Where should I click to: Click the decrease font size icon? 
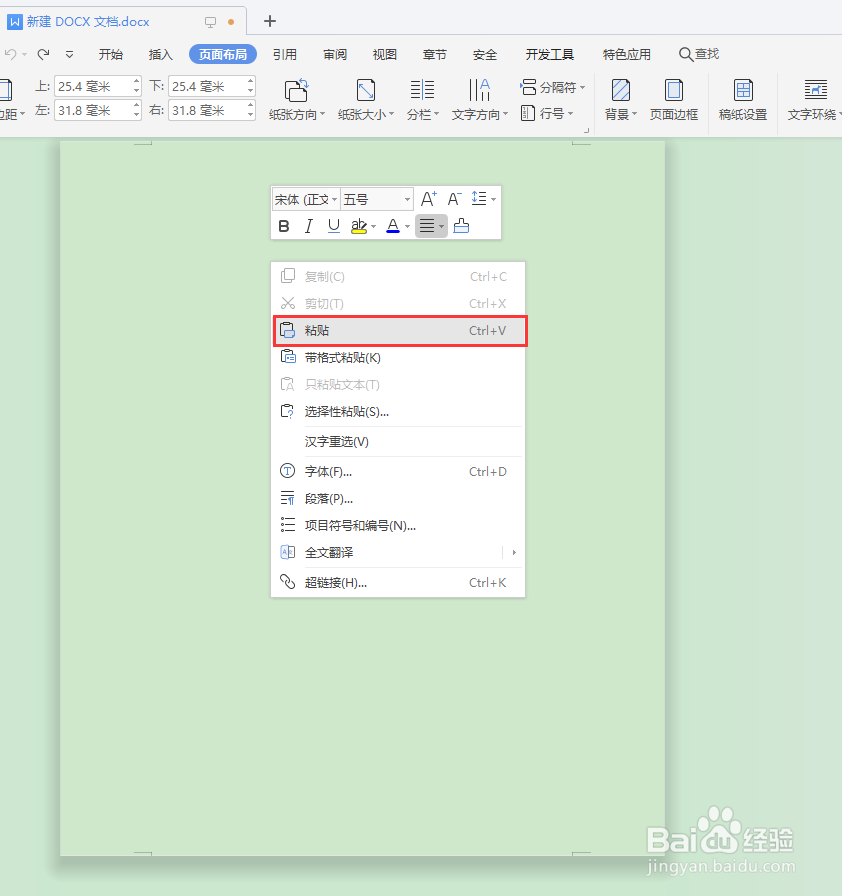click(x=454, y=199)
